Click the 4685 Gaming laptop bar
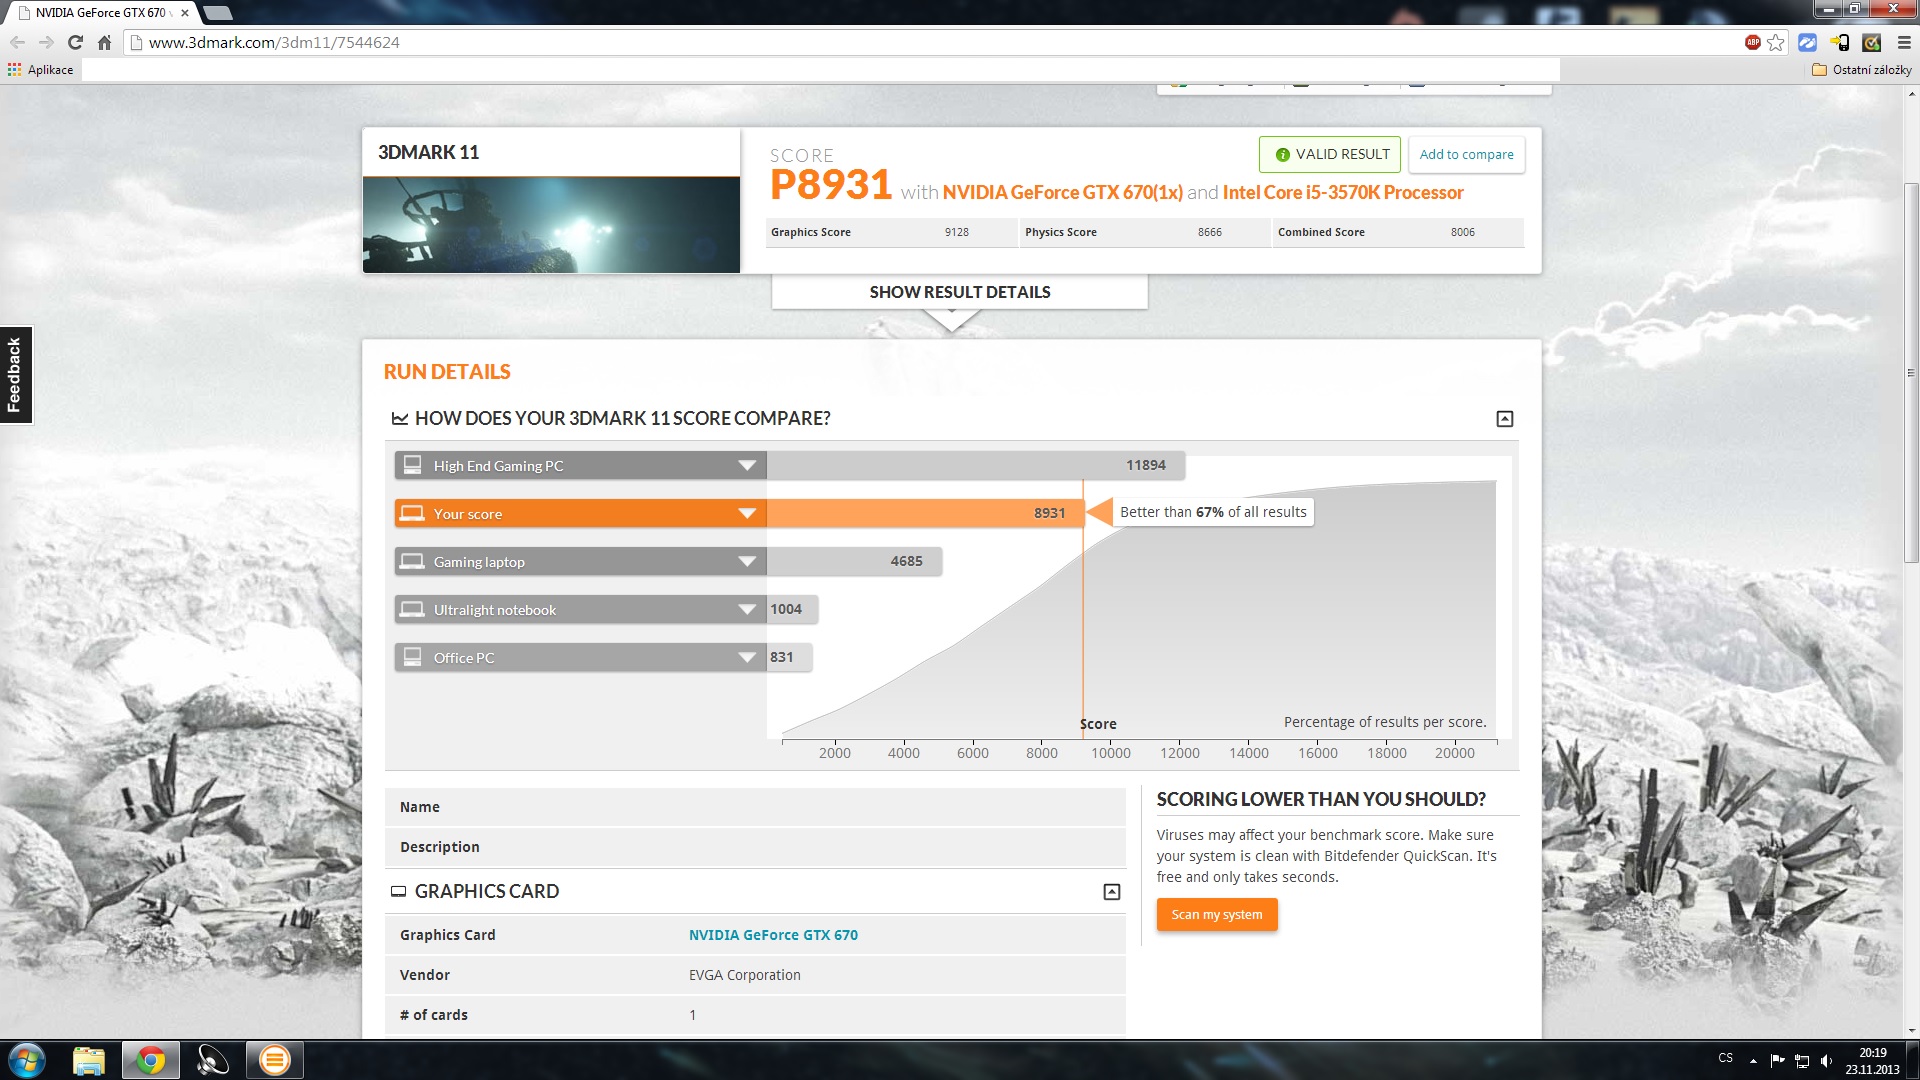 click(x=854, y=561)
